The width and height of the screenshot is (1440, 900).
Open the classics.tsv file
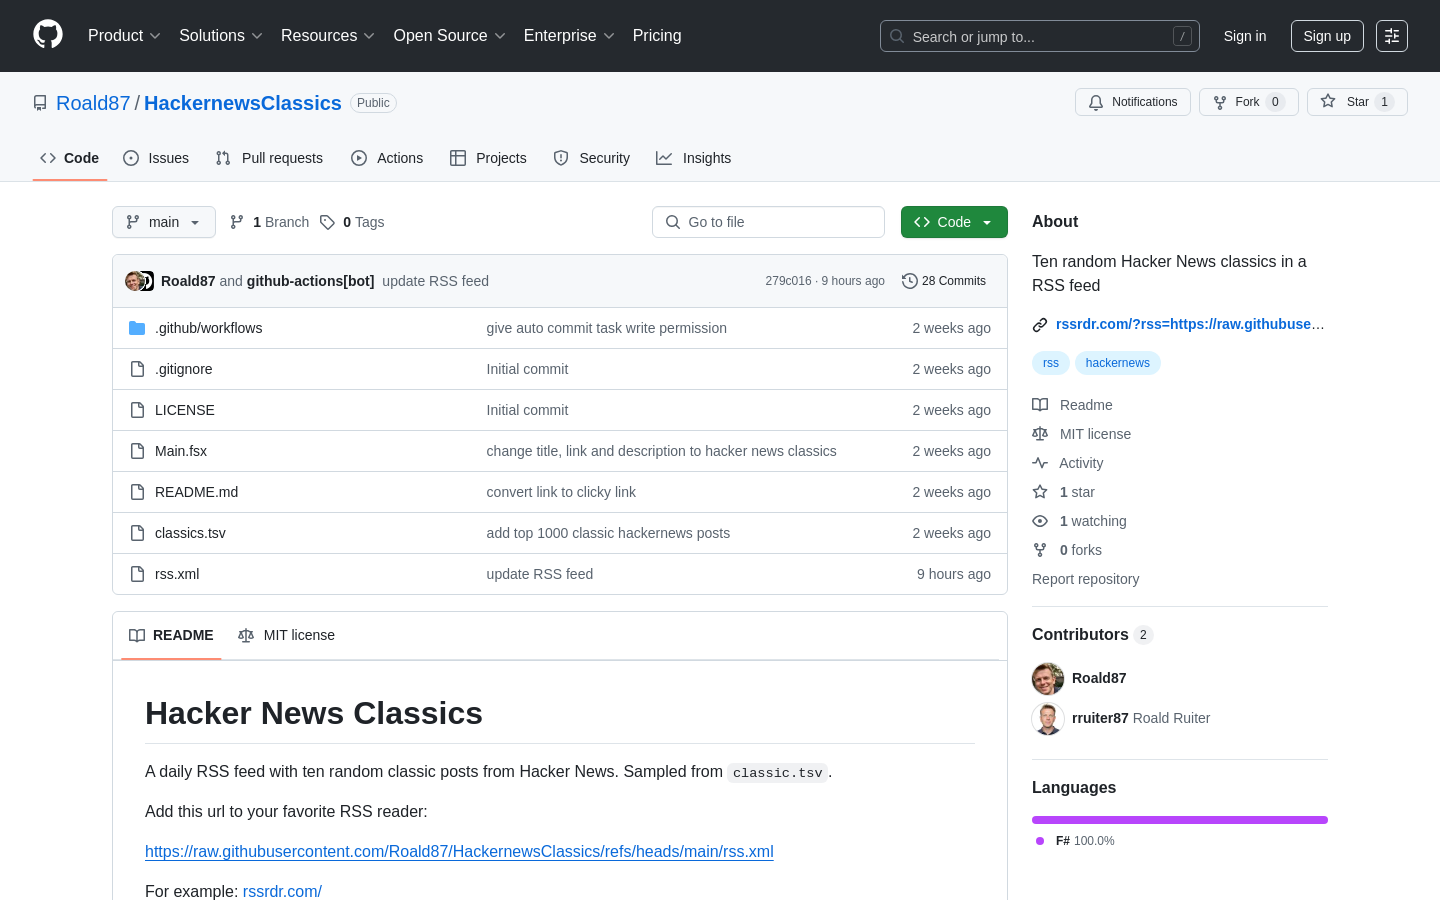(x=190, y=533)
